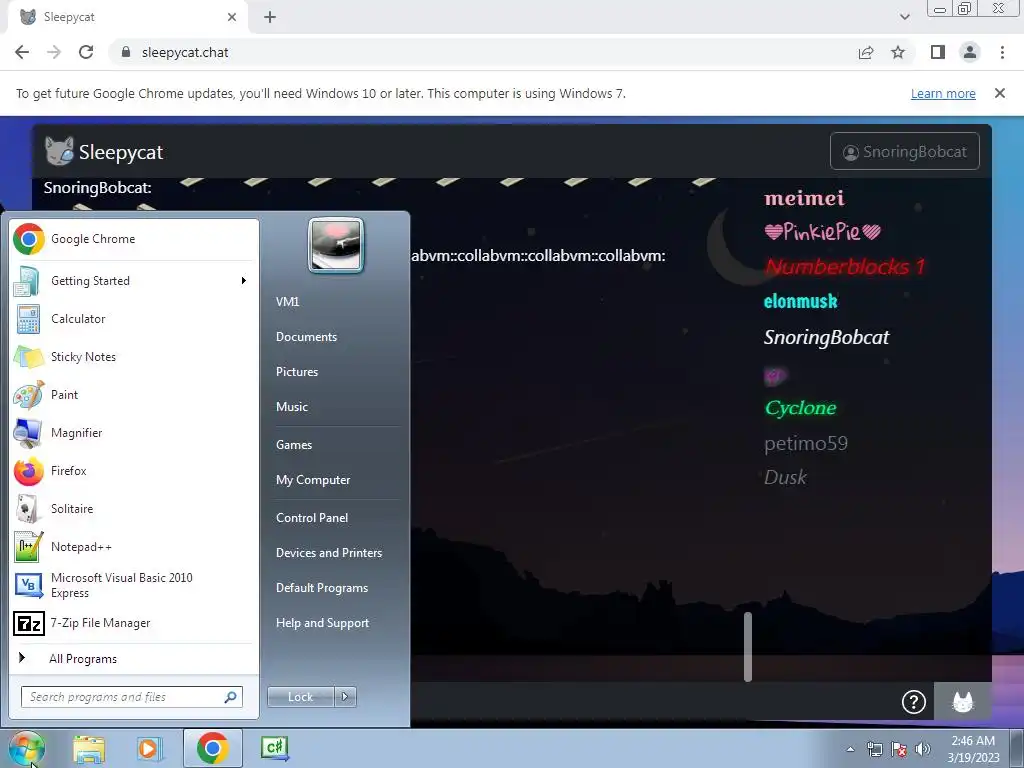The height and width of the screenshot is (768, 1024).
Task: Open Games from Start menu
Action: click(294, 445)
